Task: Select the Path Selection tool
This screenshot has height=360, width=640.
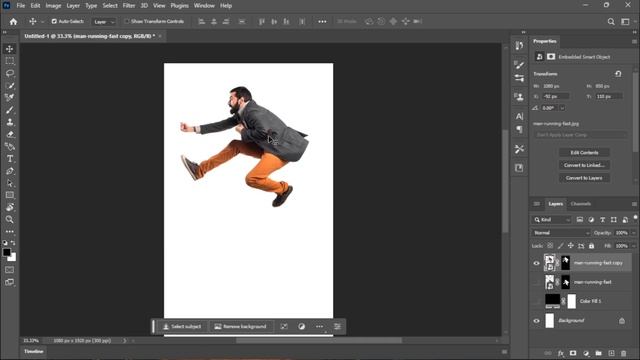Action: coord(9,183)
